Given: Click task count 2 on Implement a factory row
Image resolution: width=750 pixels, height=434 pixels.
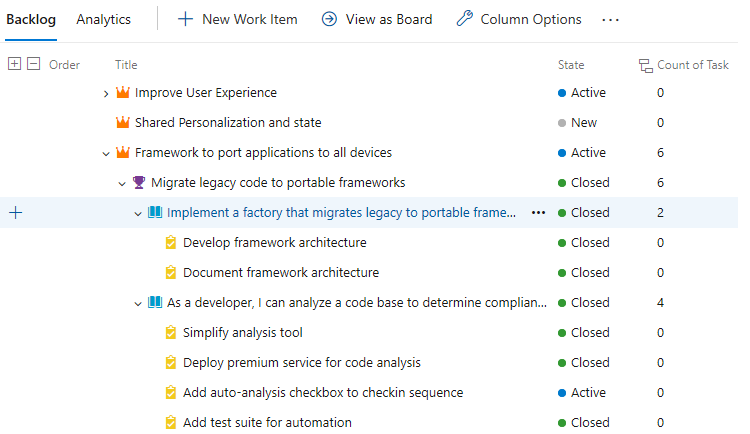Looking at the screenshot, I should (x=661, y=212).
